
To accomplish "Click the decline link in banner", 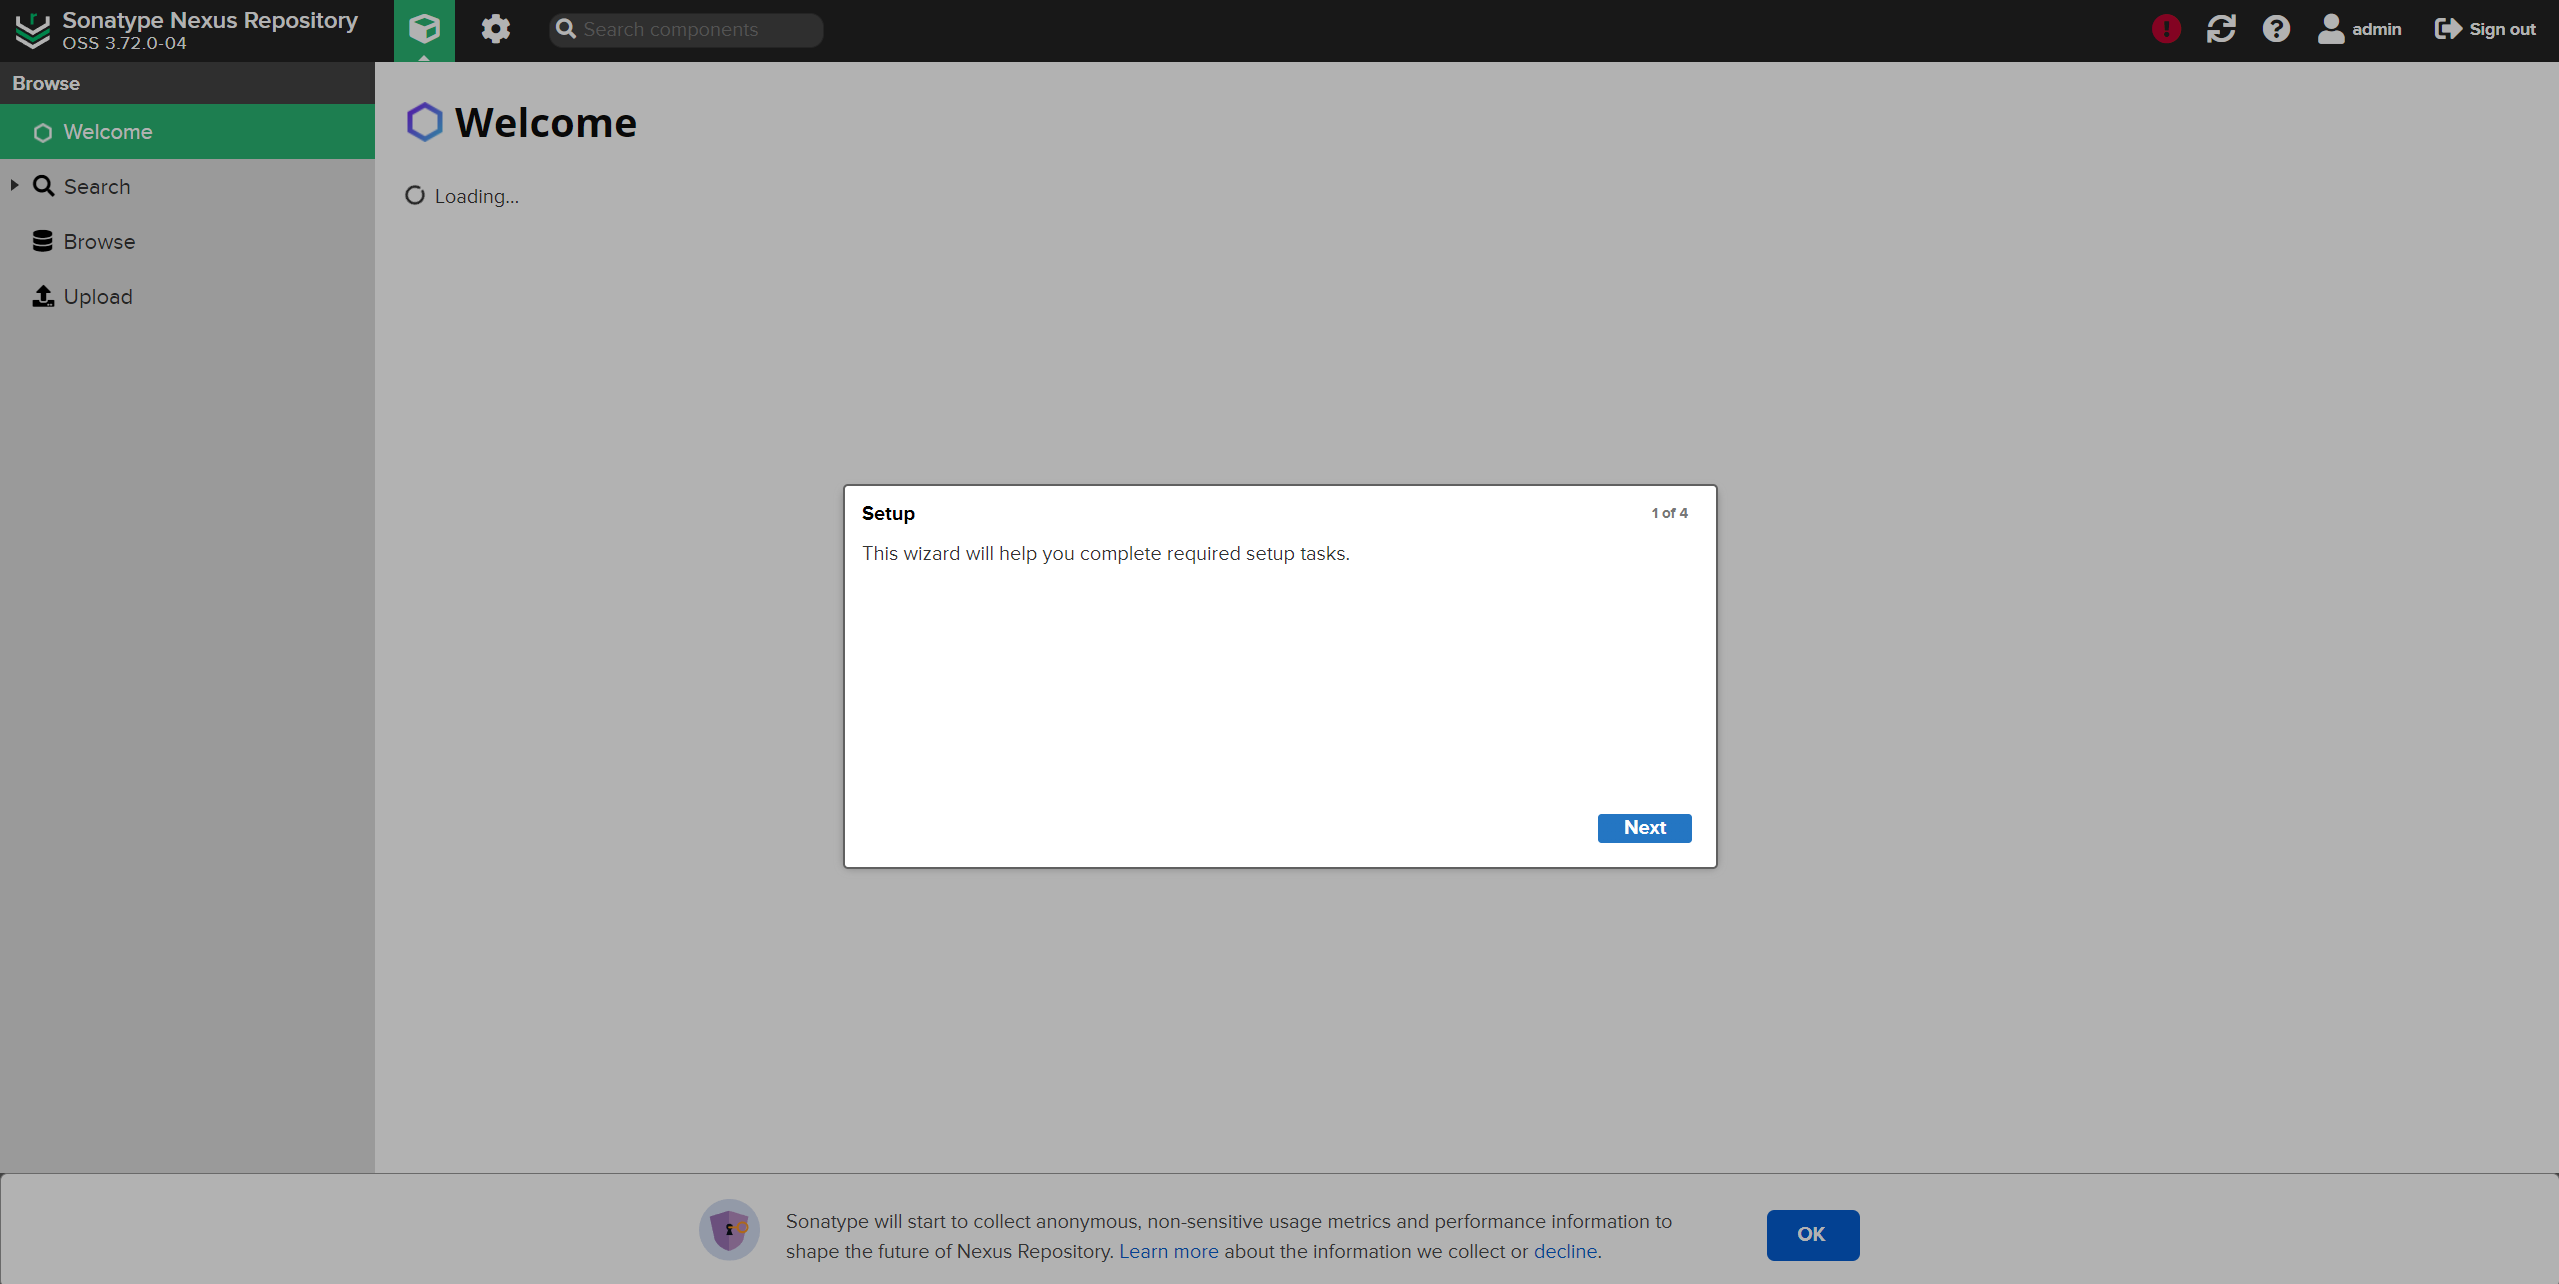I will click(x=1565, y=1251).
